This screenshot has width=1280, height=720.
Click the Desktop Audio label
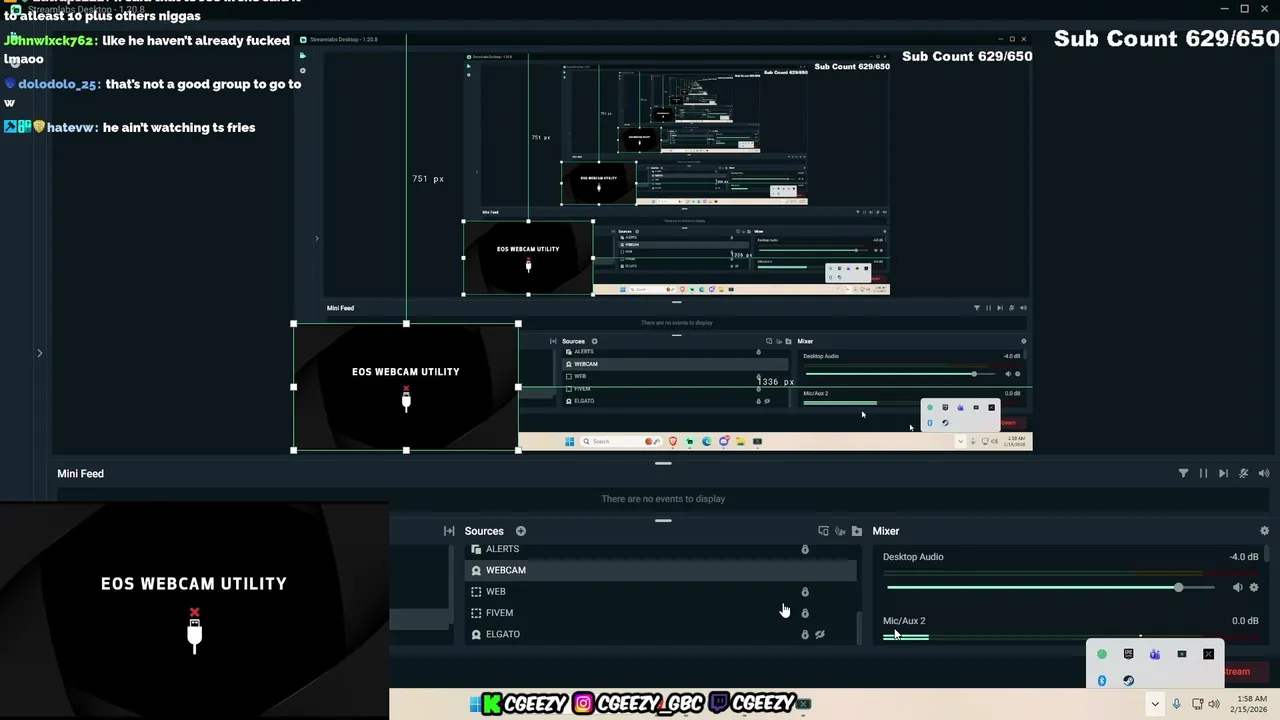pos(913,557)
